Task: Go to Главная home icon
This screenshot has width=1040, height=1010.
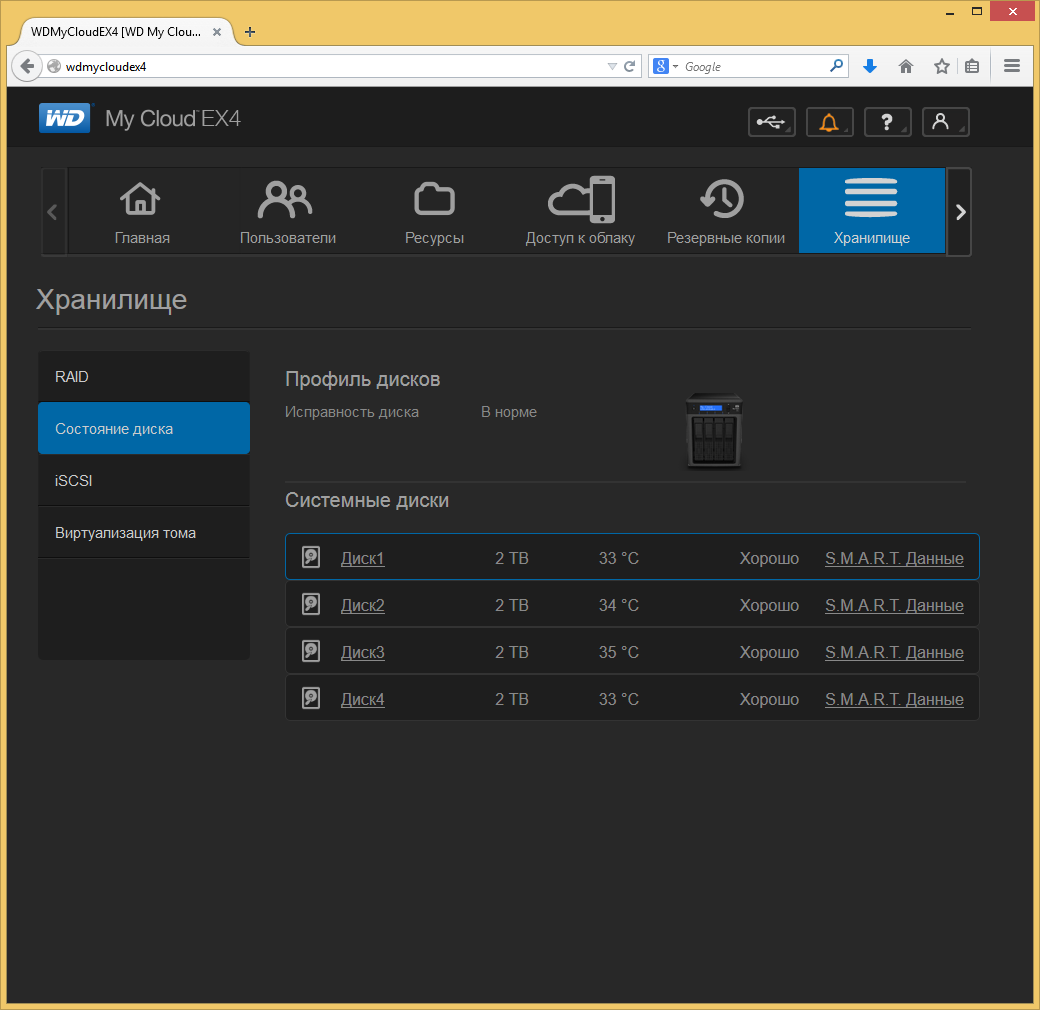Action: click(142, 211)
